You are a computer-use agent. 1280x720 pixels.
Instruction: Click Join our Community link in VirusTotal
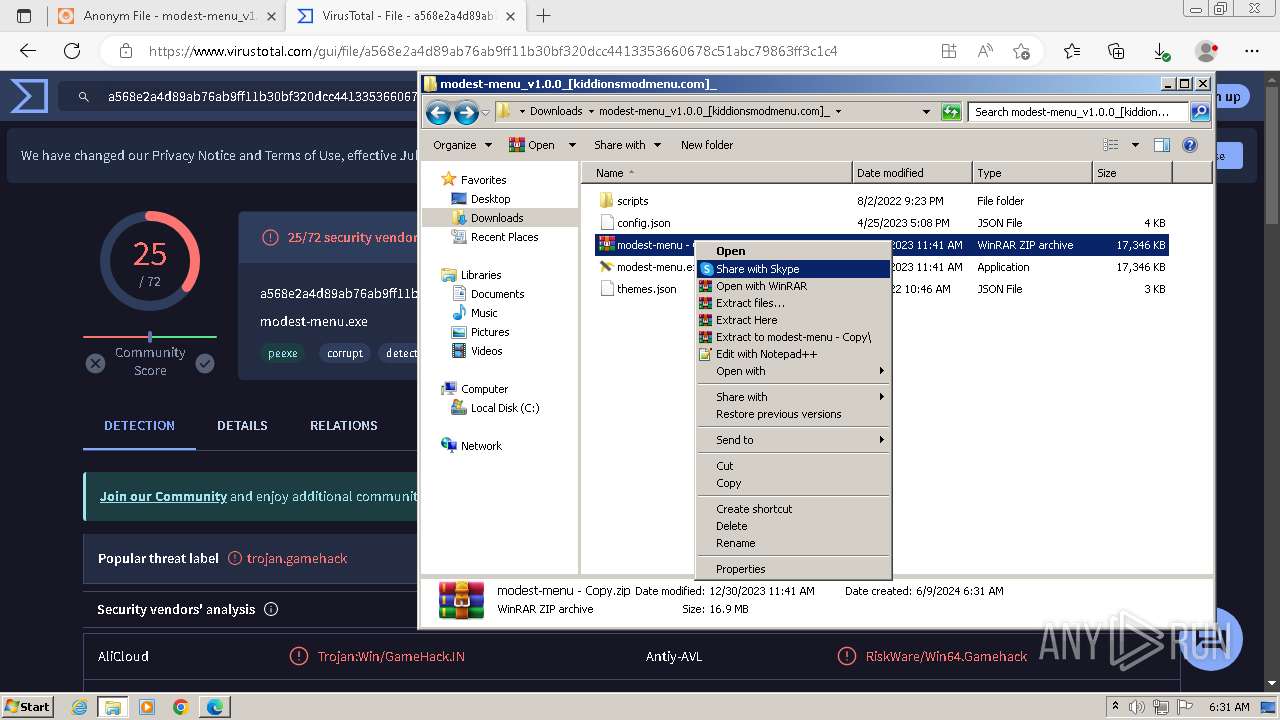pos(163,496)
